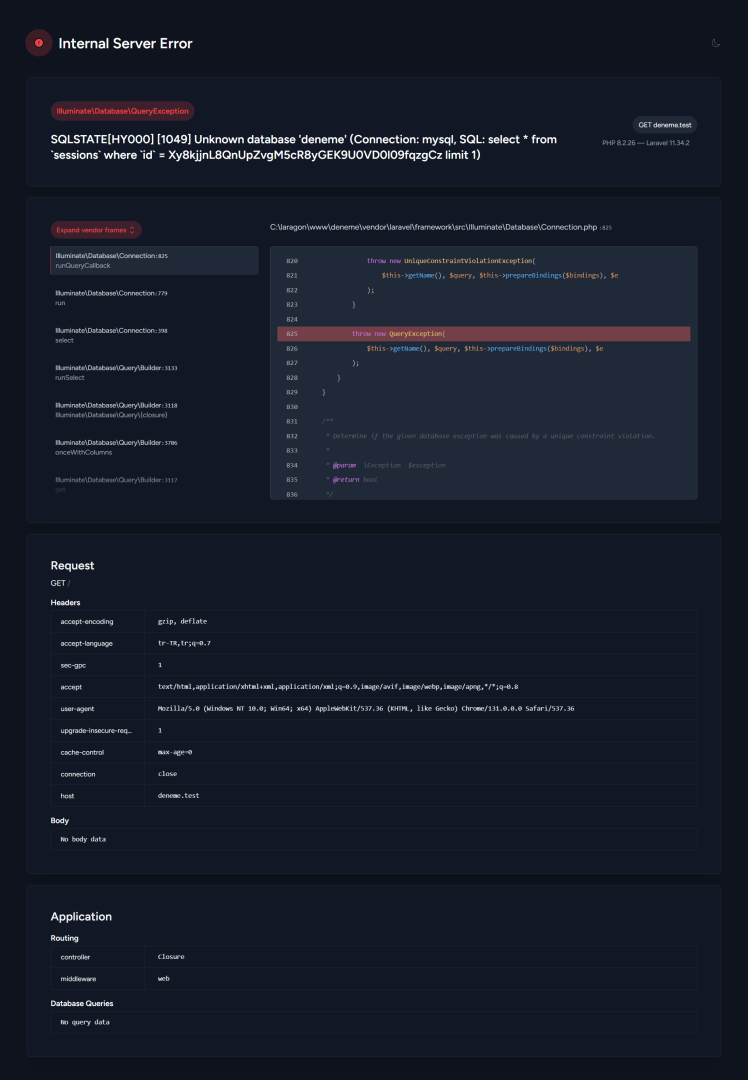The width and height of the screenshot is (748, 1080).
Task: Click the PHP 8.2.26 Laravel version text
Action: pos(645,143)
